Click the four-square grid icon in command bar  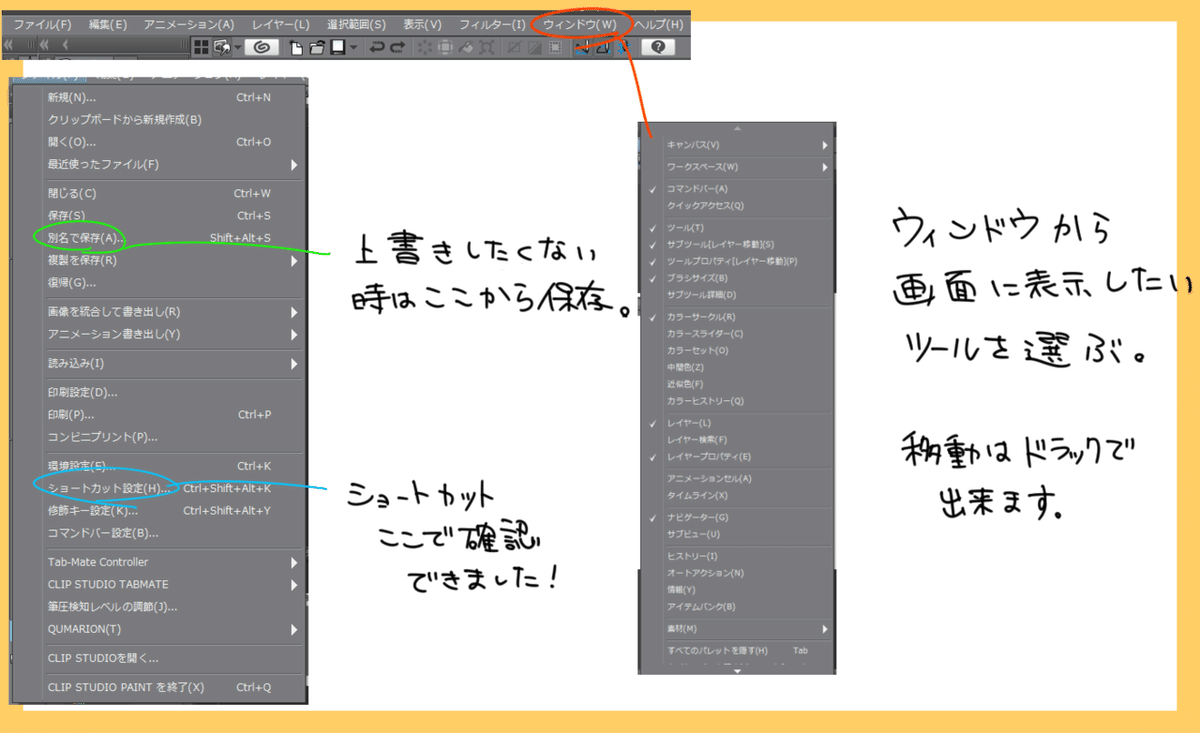[x=201, y=46]
